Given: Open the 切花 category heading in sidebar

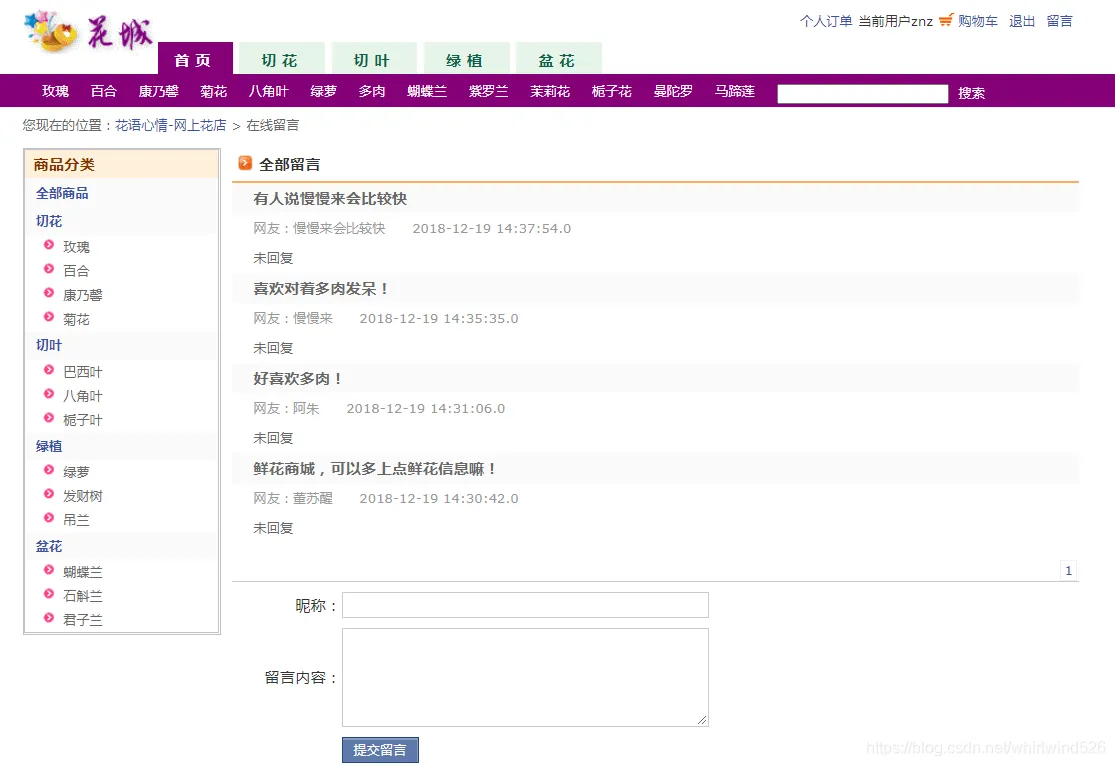Looking at the screenshot, I should [x=49, y=221].
